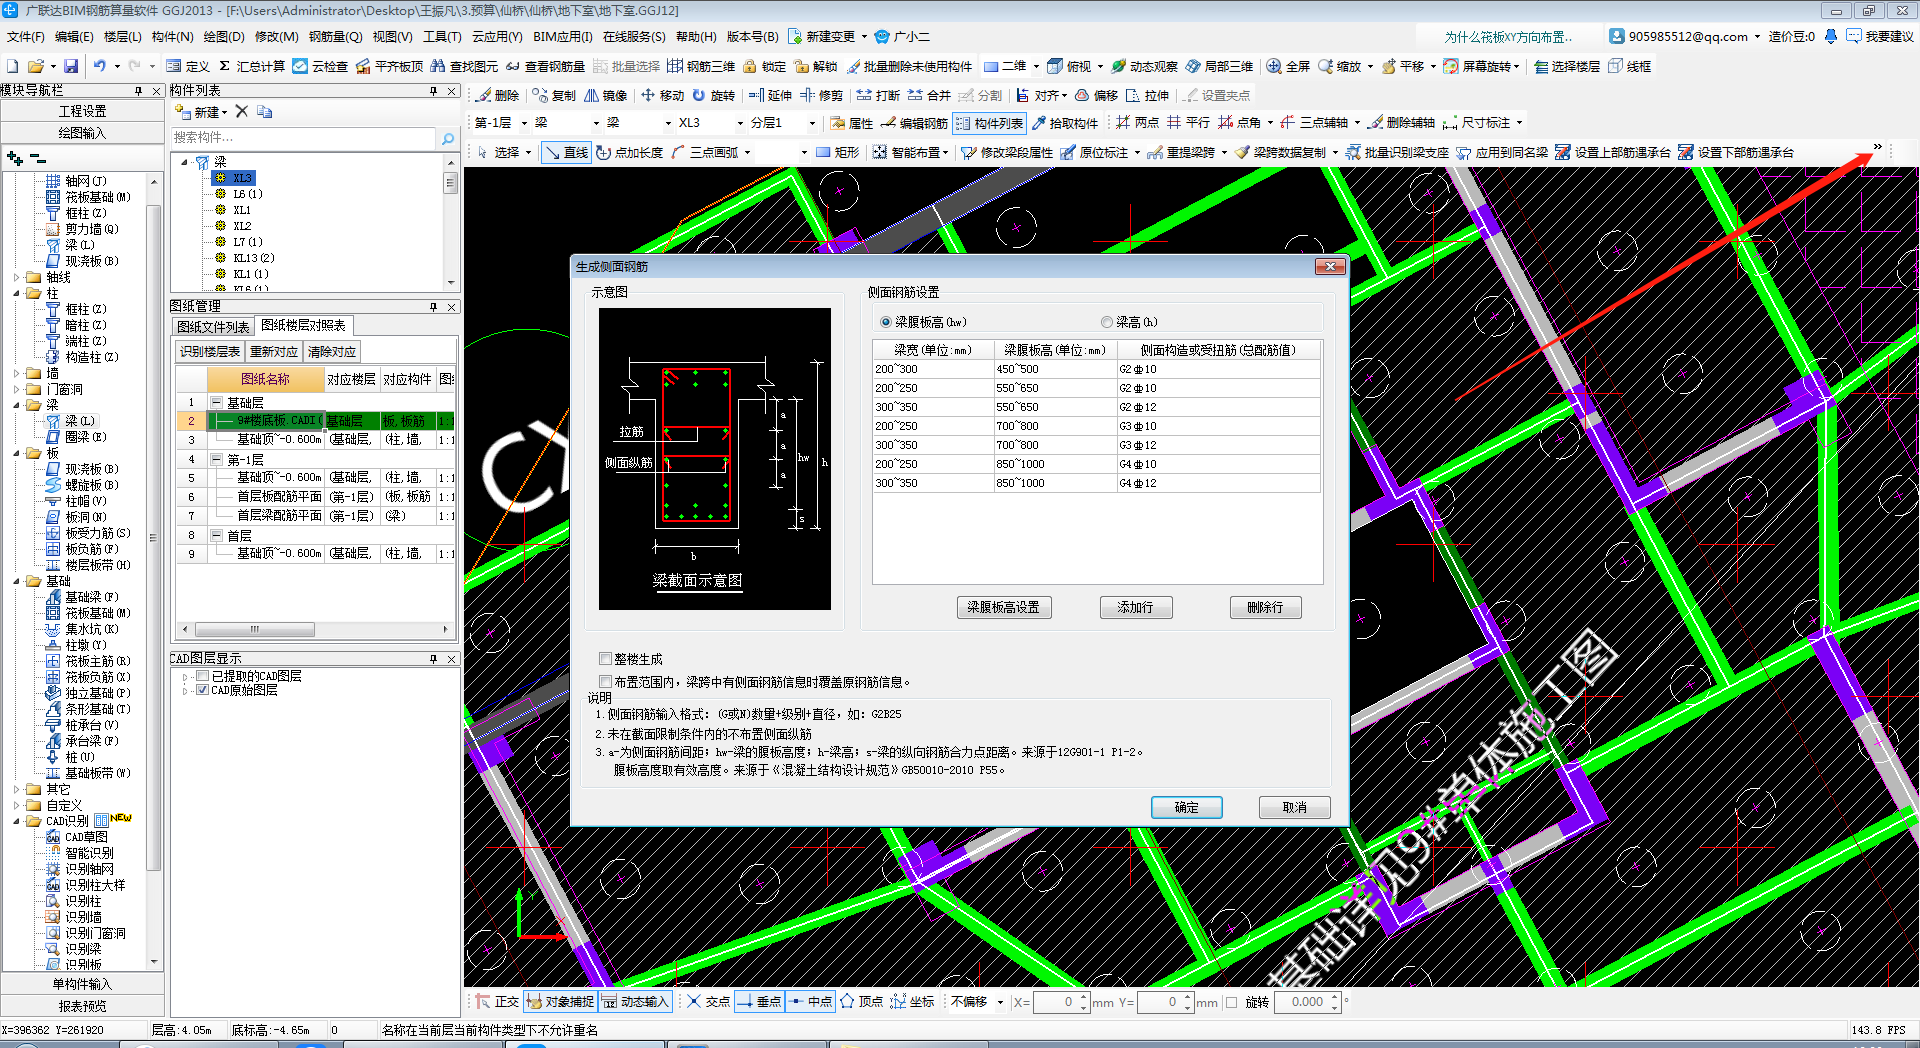Open 编辑钢筋 edit rebar panel
This screenshot has width=1920, height=1048.
(x=914, y=123)
